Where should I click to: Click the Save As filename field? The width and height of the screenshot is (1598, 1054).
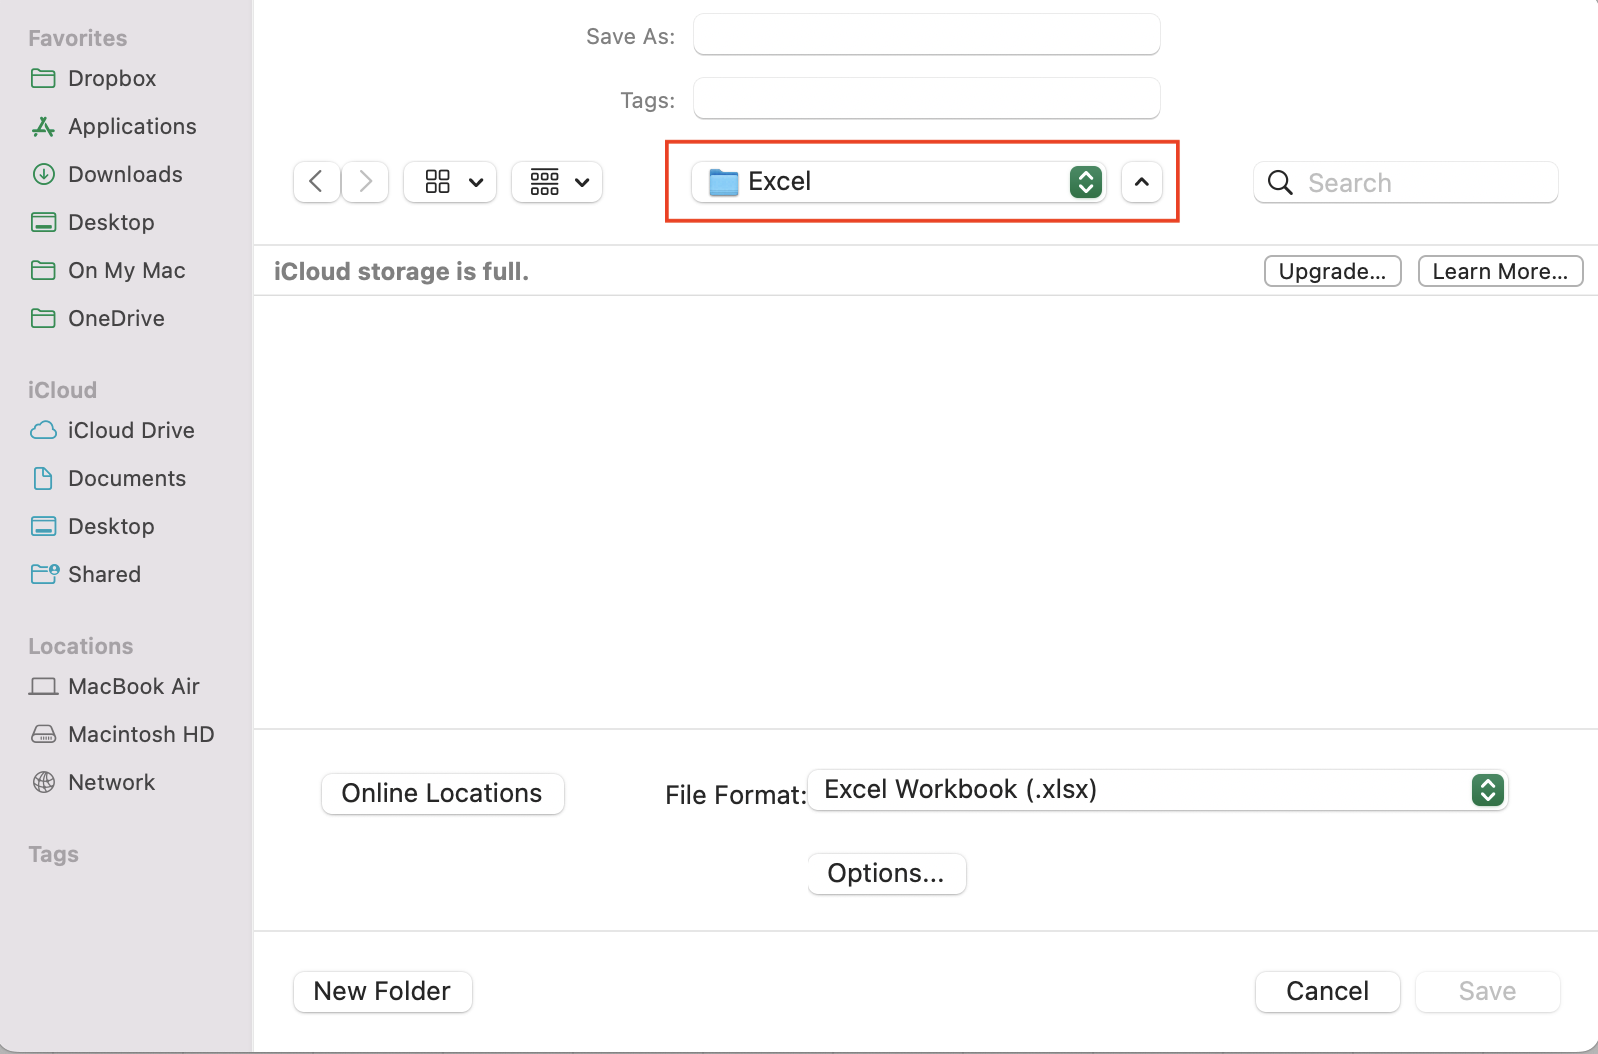[x=927, y=35]
